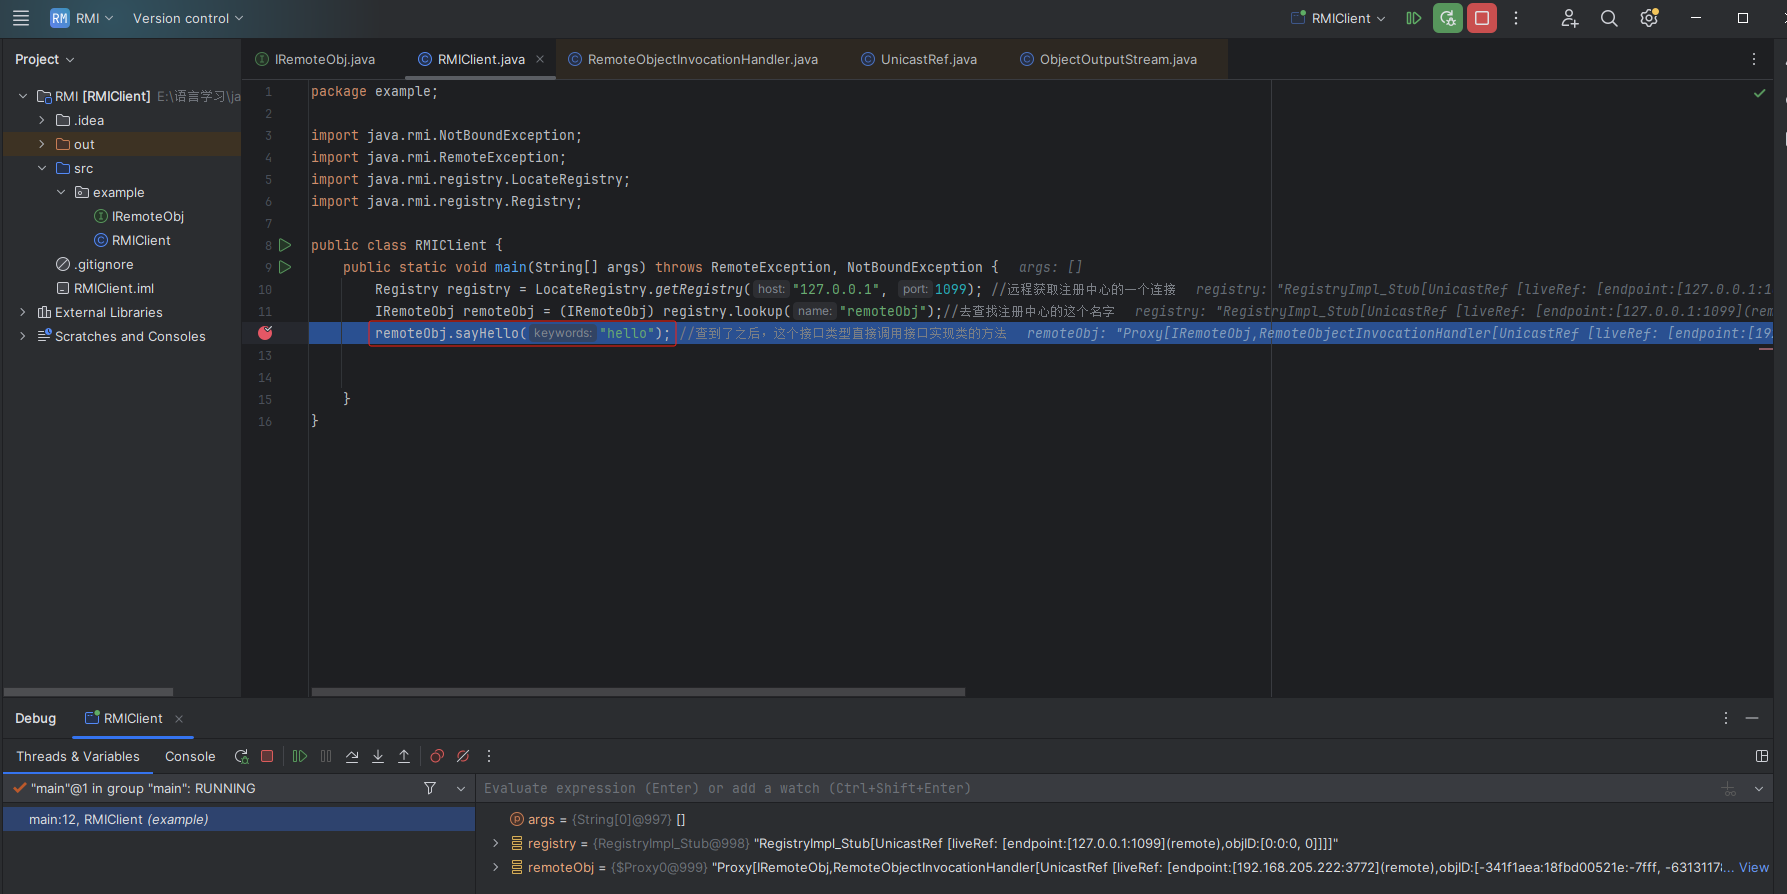Open the Project view dropdown
Viewport: 1787px width, 894px height.
pyautogui.click(x=45, y=59)
